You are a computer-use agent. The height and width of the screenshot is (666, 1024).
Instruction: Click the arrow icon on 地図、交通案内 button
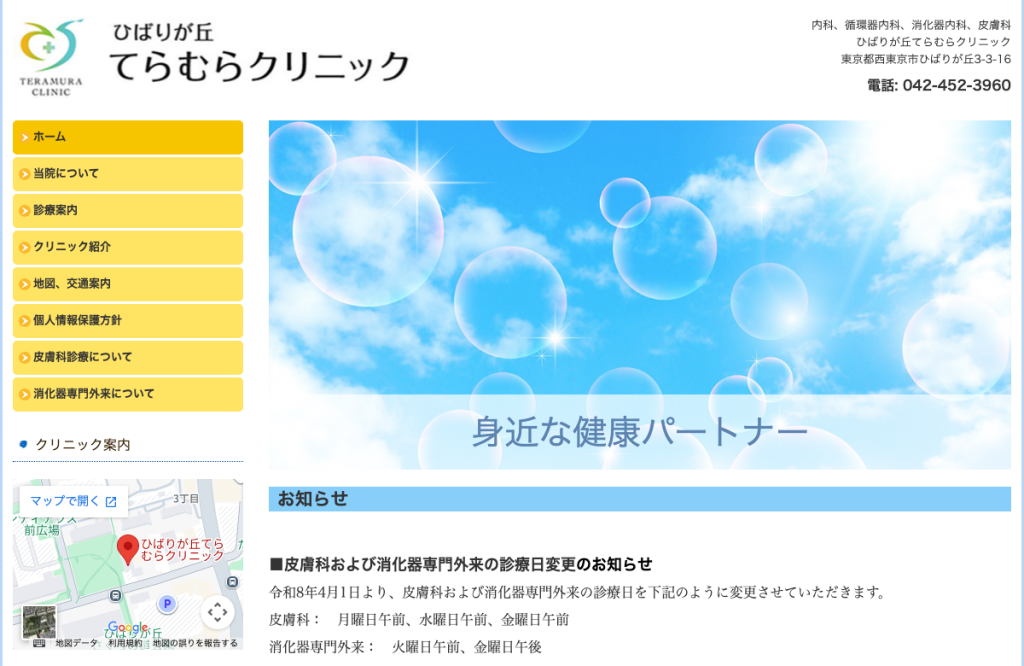[24, 284]
